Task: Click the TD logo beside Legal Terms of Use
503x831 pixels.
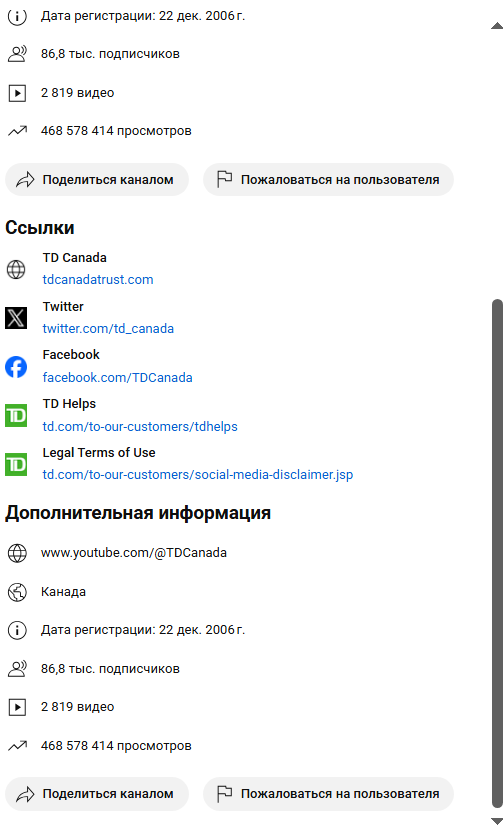Action: pyautogui.click(x=16, y=464)
